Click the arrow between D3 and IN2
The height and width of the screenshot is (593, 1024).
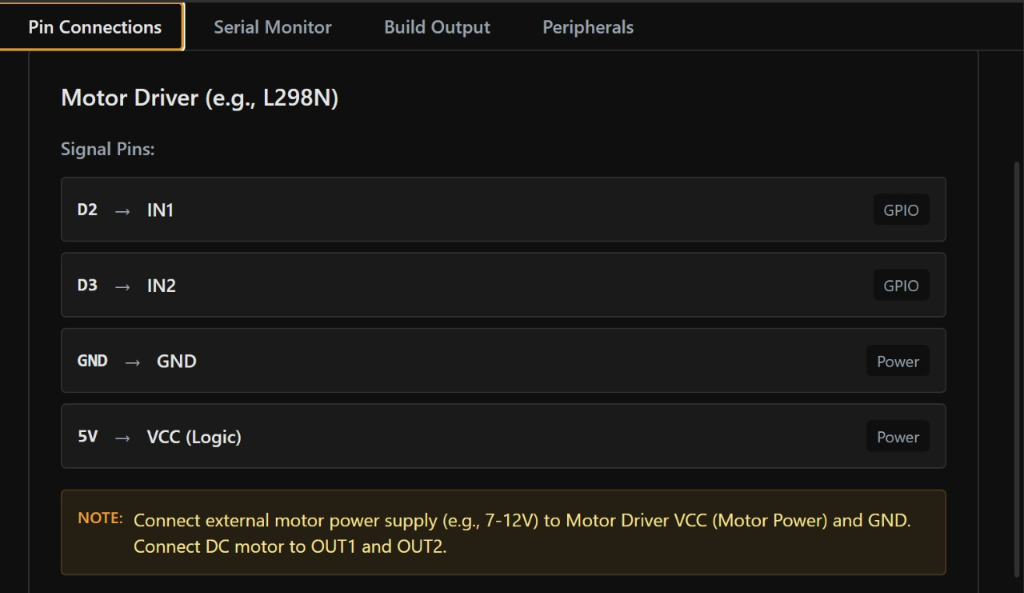point(122,286)
